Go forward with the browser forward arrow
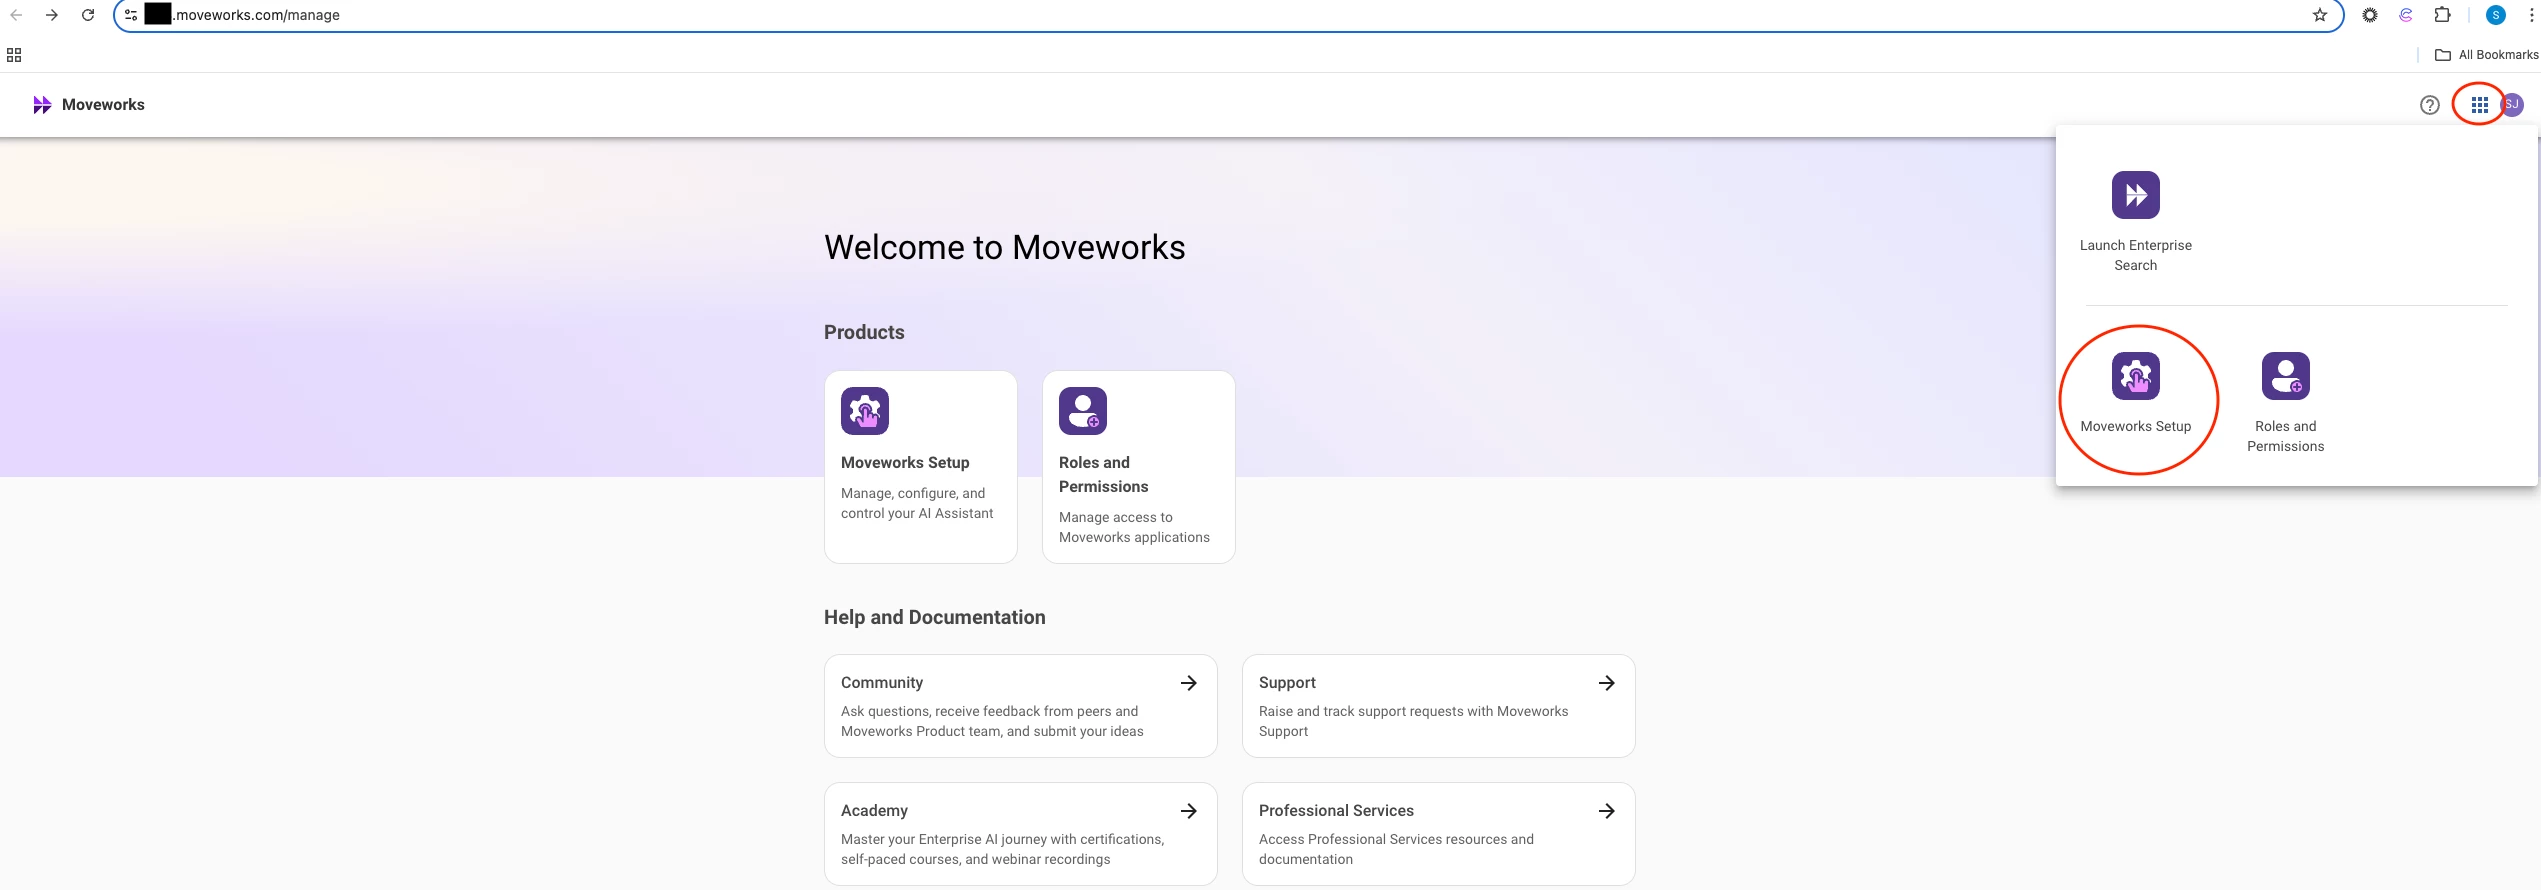The width and height of the screenshot is (2541, 890). (x=52, y=15)
